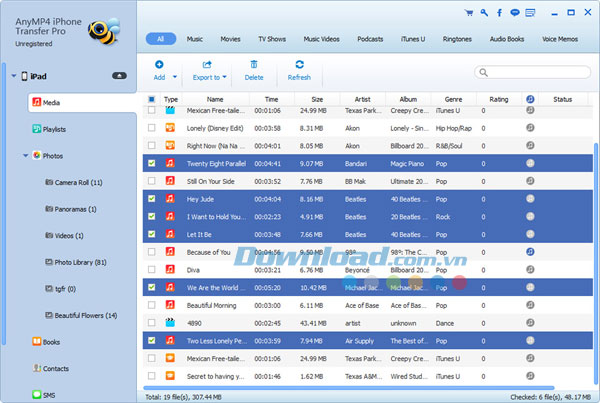
Task: Switch to the TV Shows tab
Action: (272, 39)
